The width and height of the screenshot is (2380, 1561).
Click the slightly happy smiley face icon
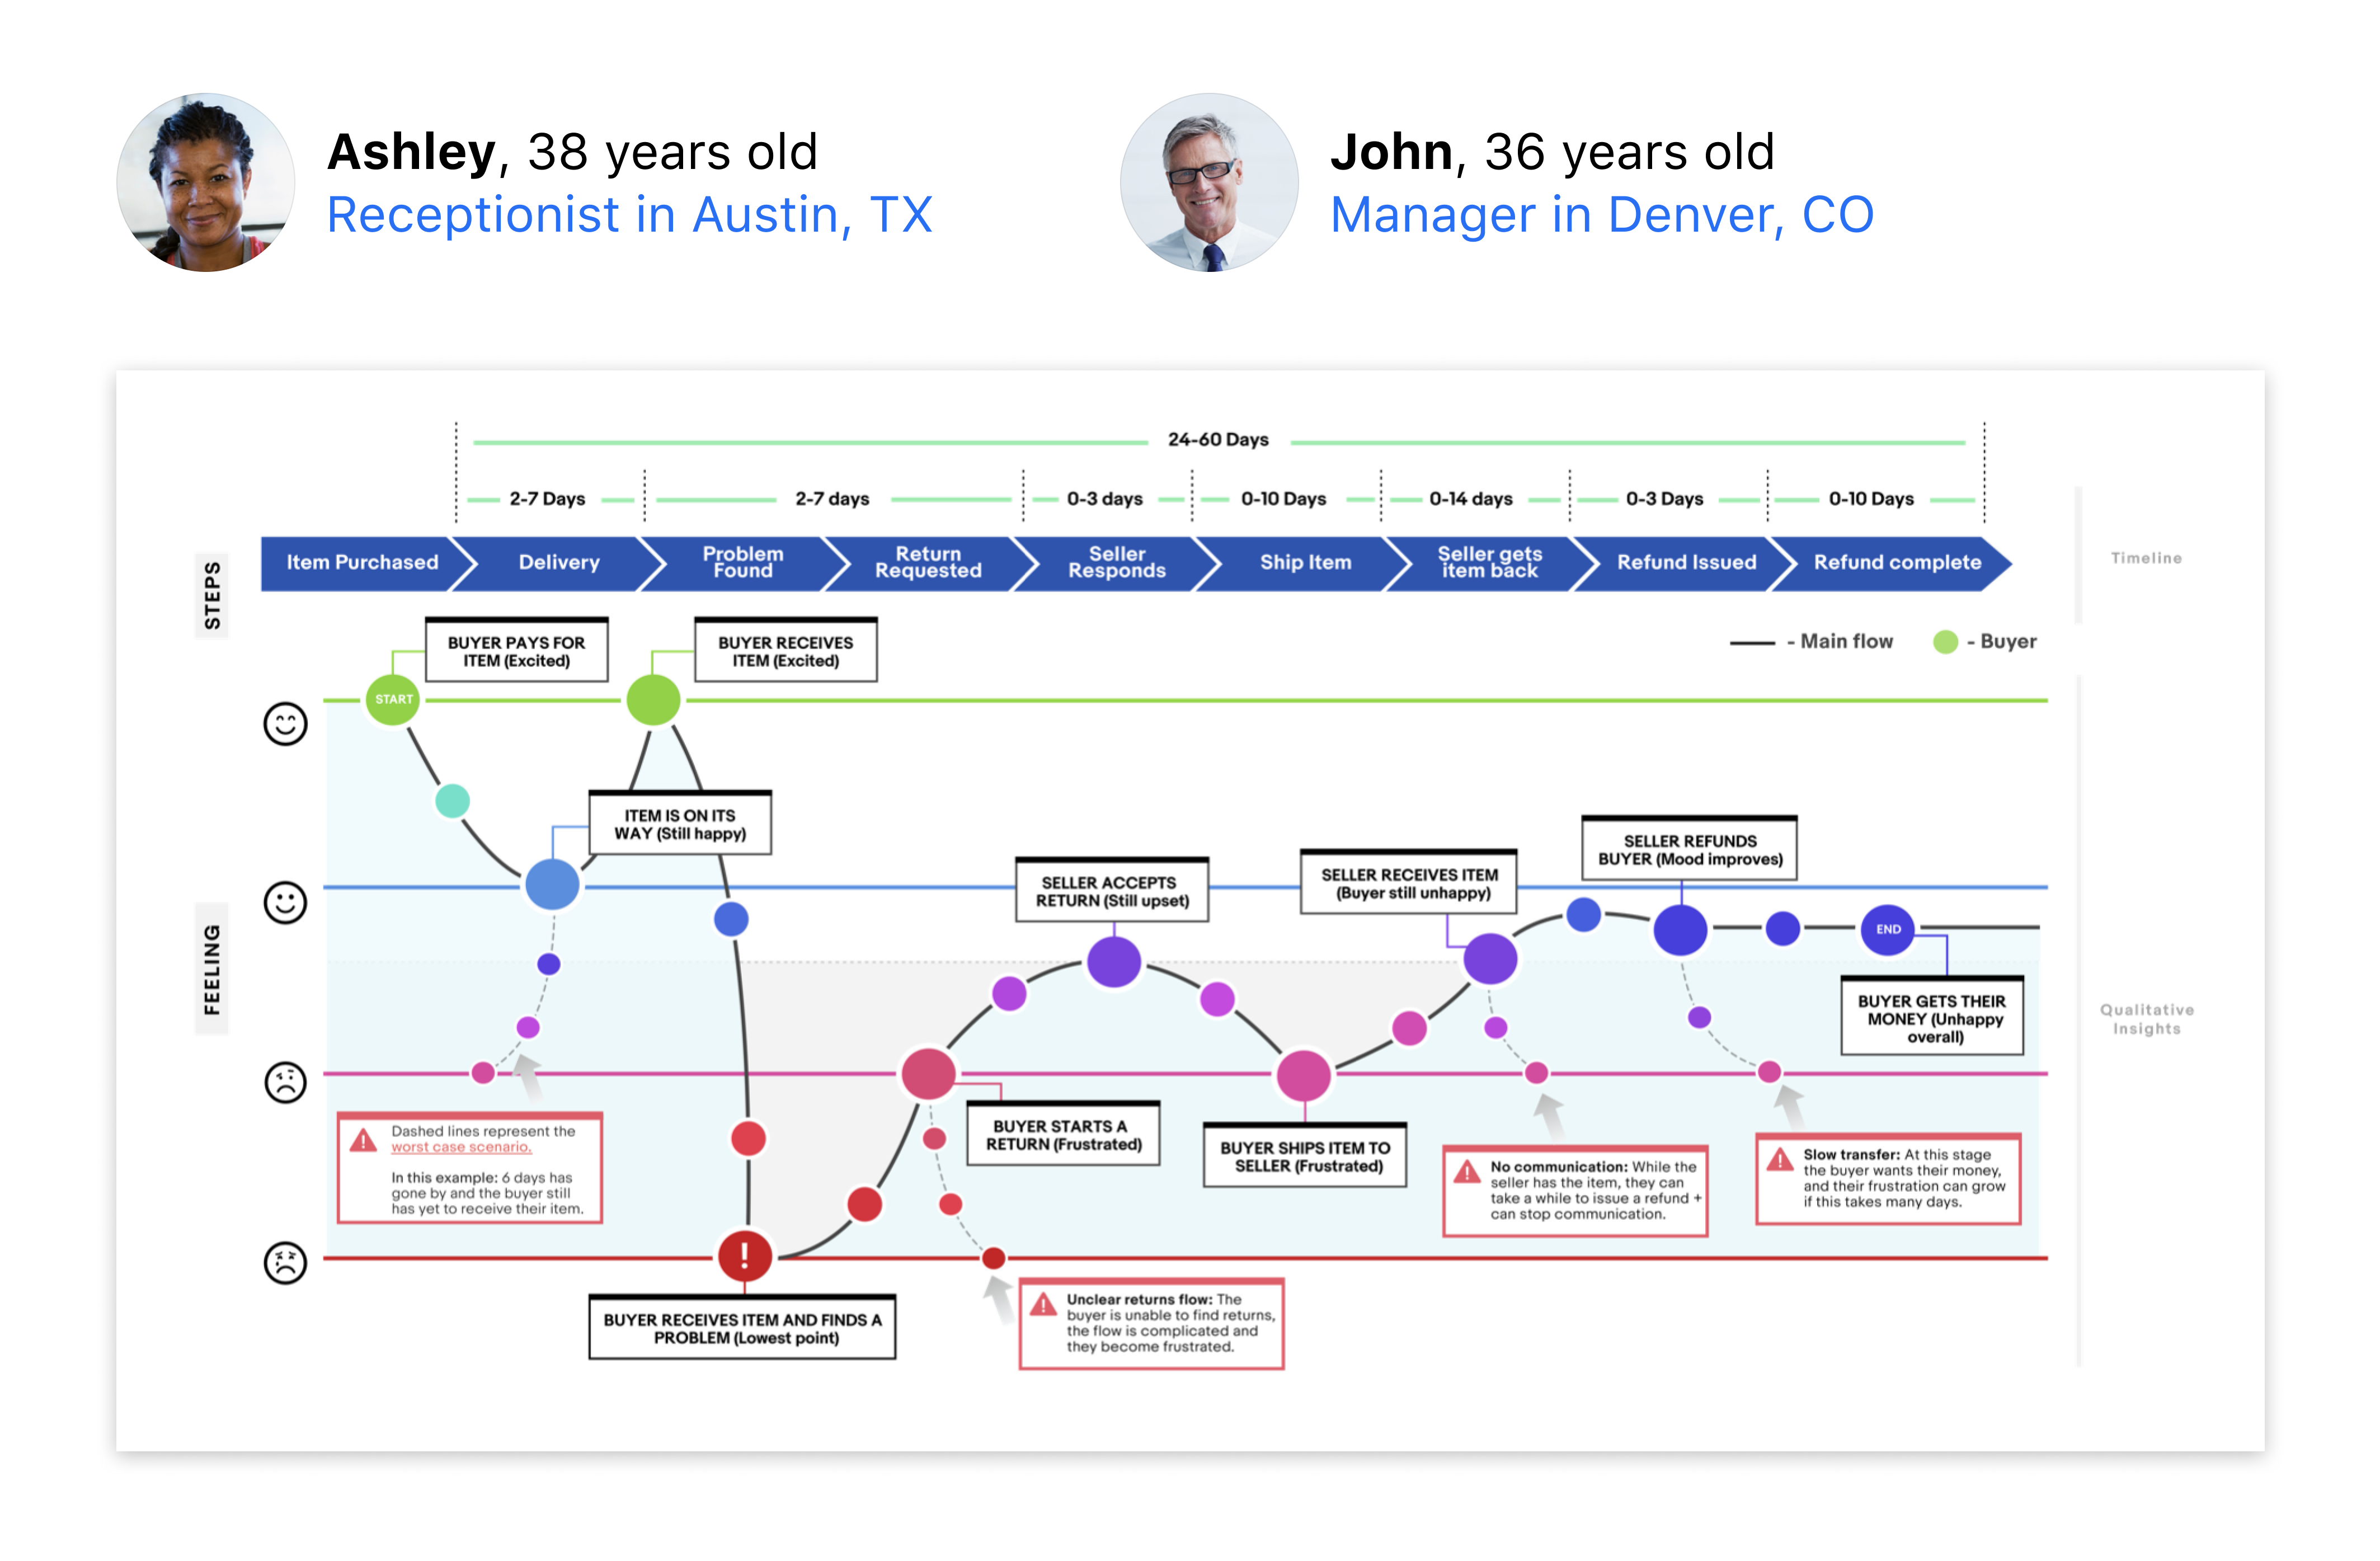coord(285,903)
